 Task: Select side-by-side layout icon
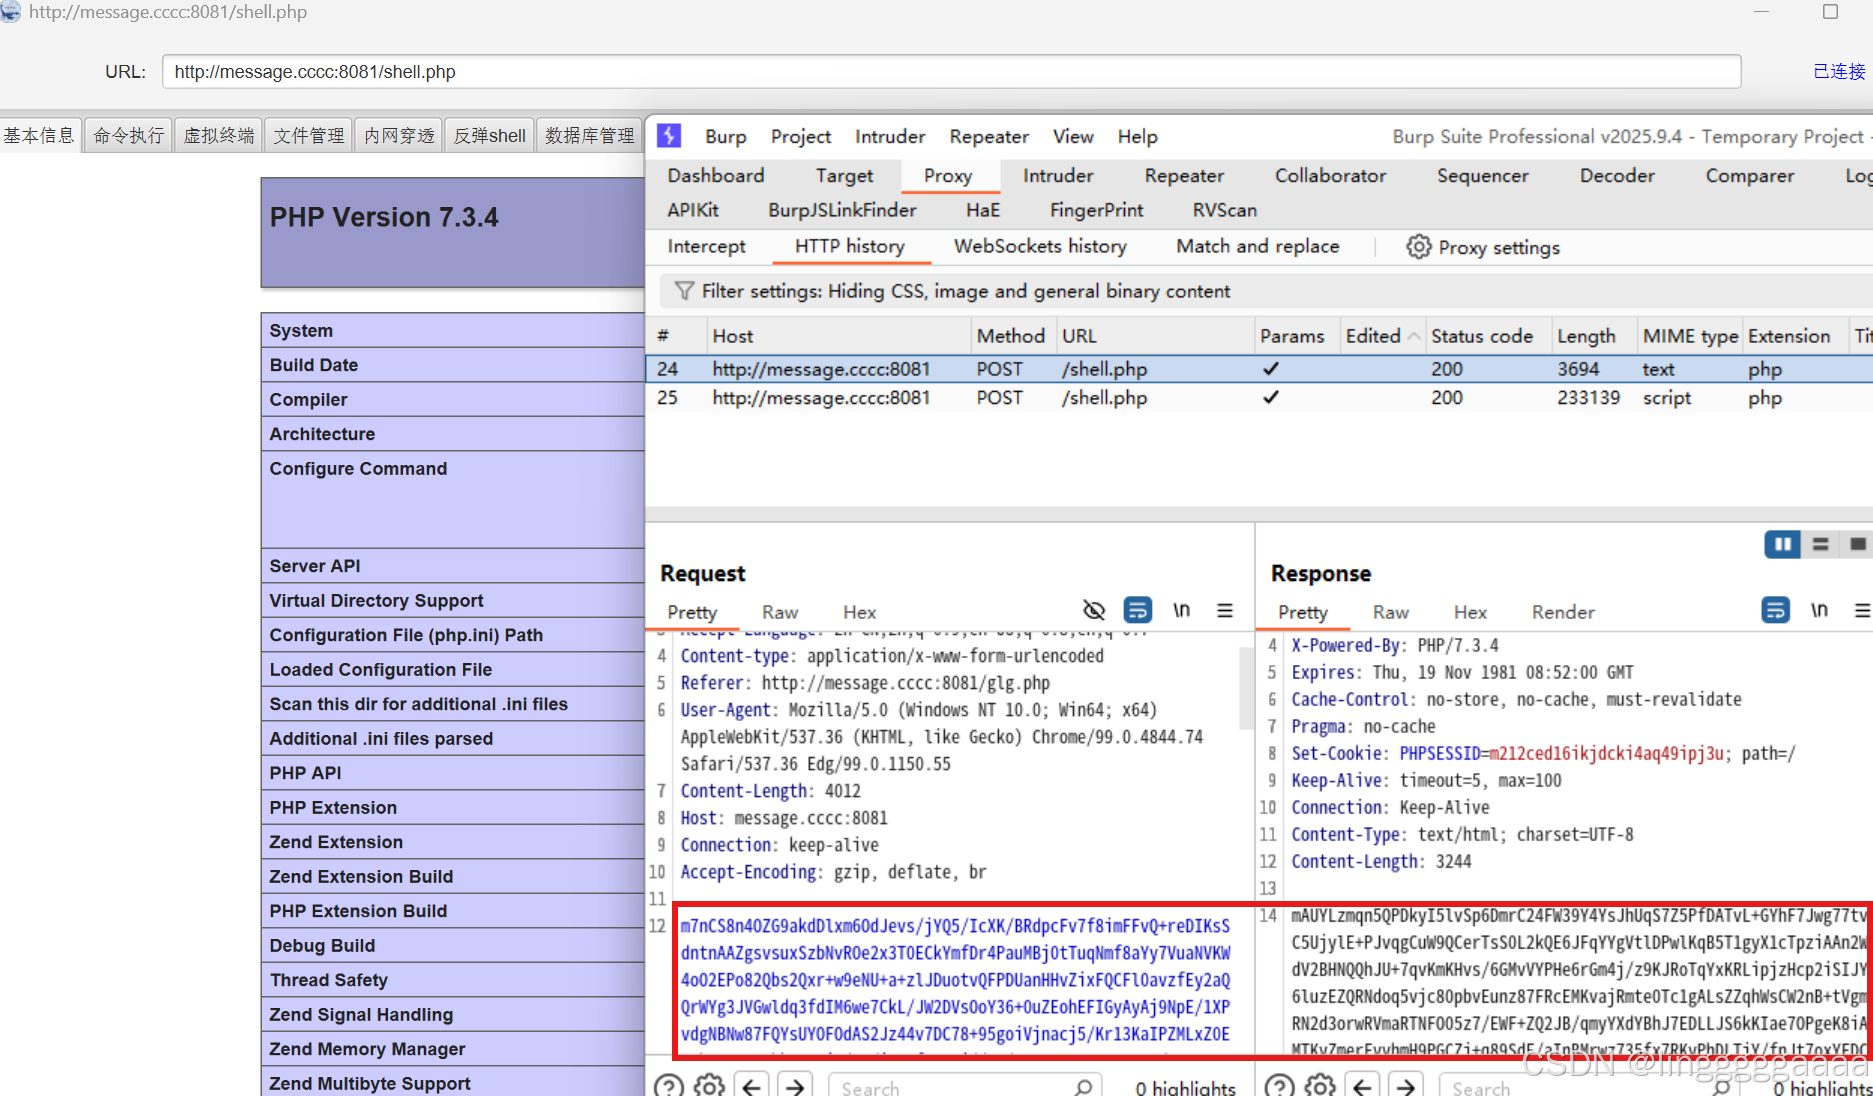[1782, 544]
